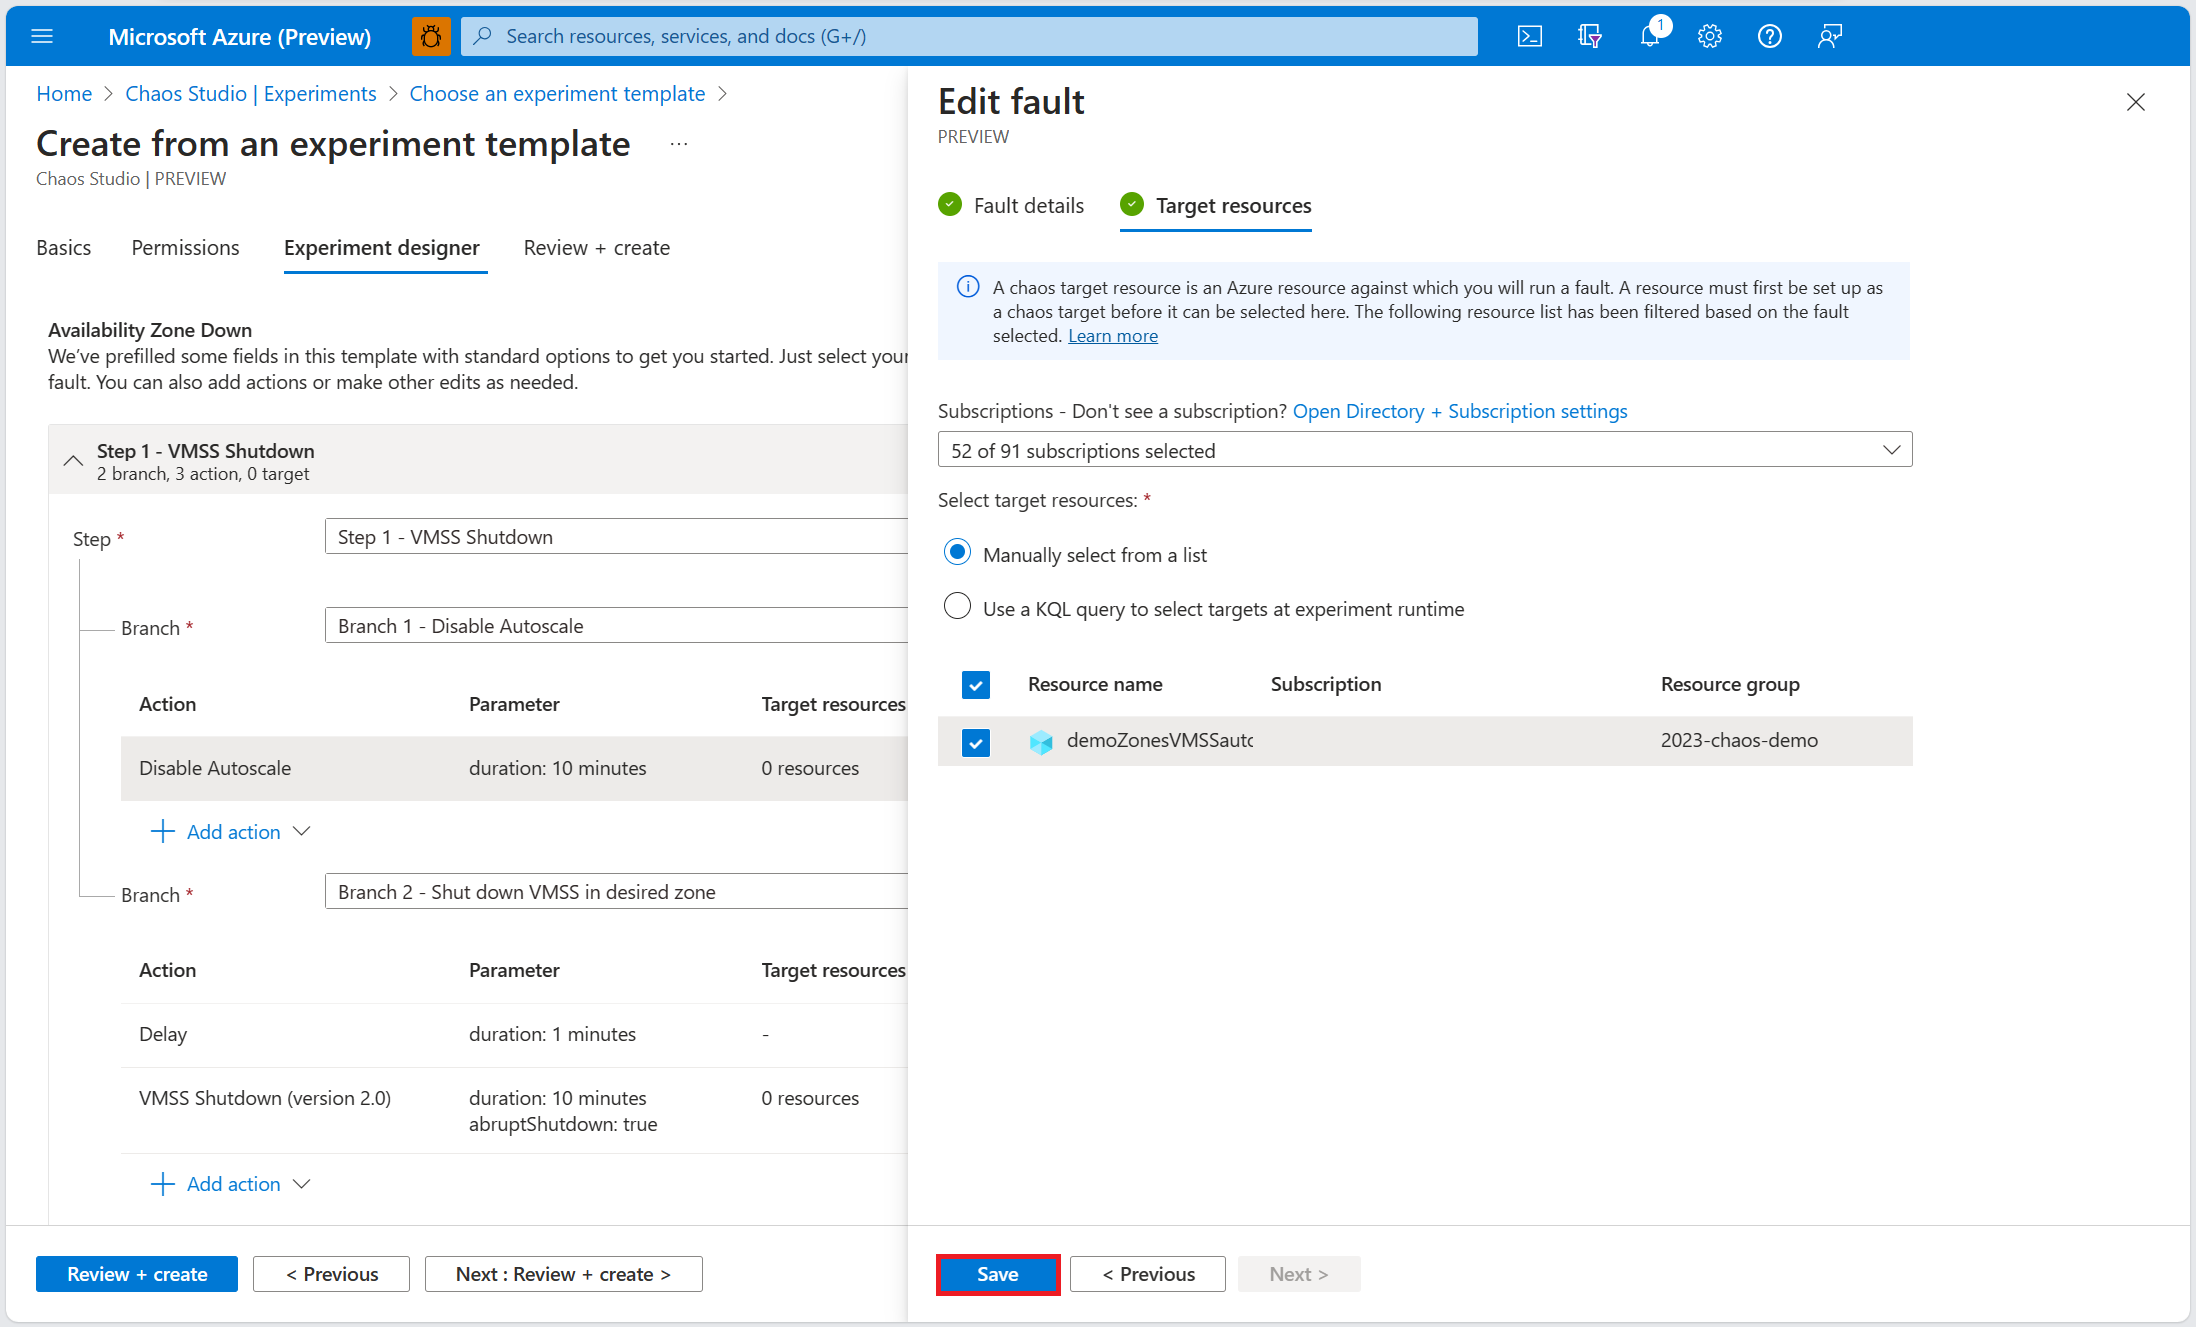The image size is (2196, 1327).
Task: Send feedback via the feedback icon
Action: pyautogui.click(x=1830, y=35)
